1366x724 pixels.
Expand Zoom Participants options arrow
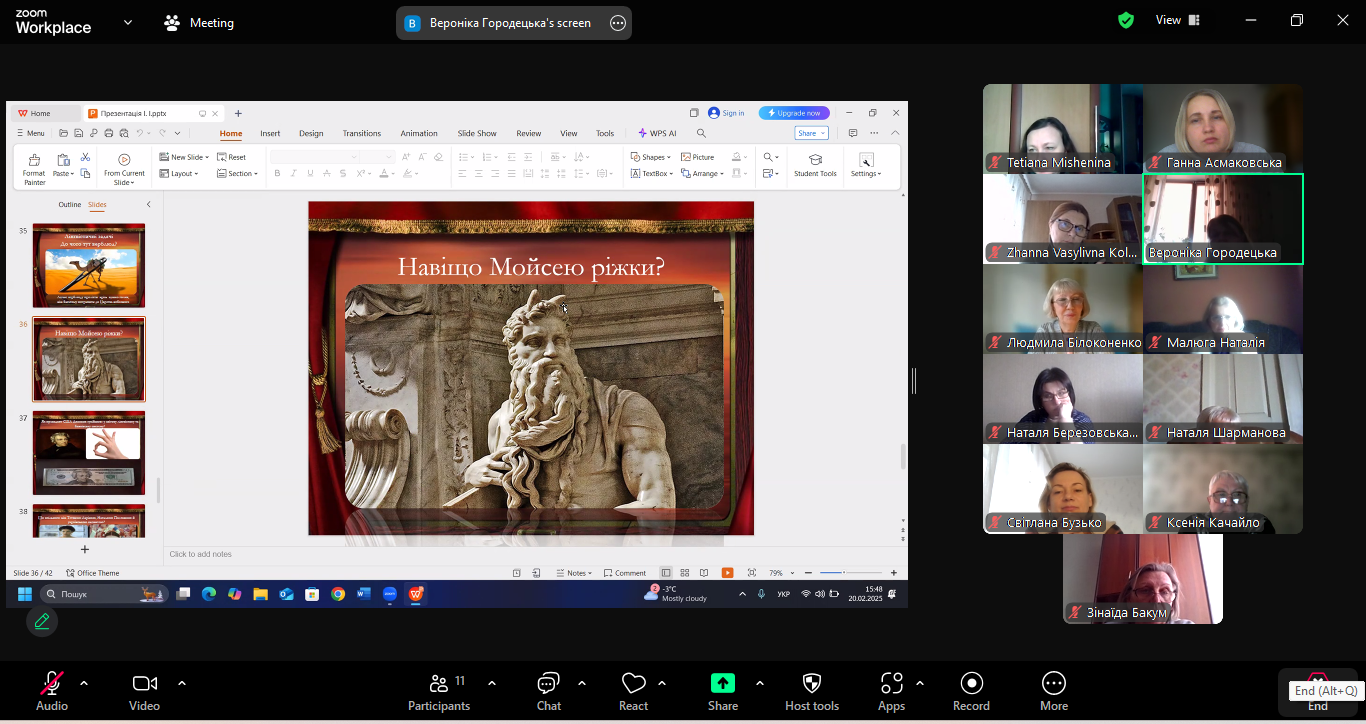click(492, 683)
